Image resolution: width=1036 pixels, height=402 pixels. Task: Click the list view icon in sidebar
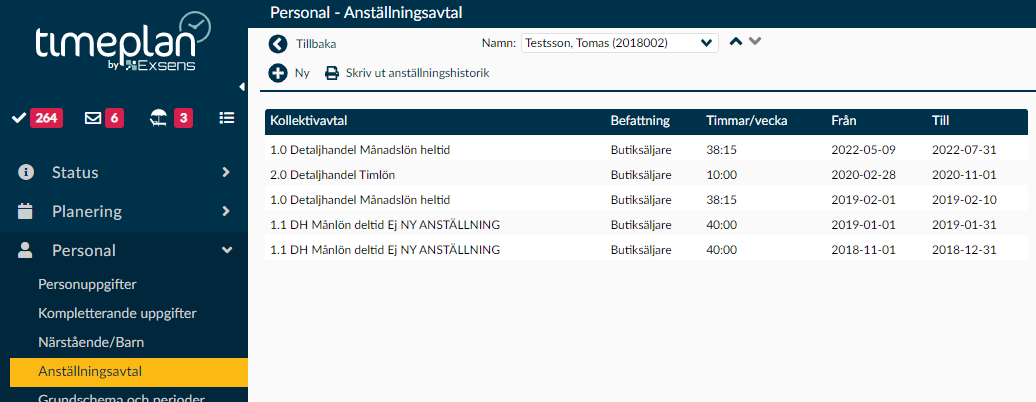[x=227, y=118]
